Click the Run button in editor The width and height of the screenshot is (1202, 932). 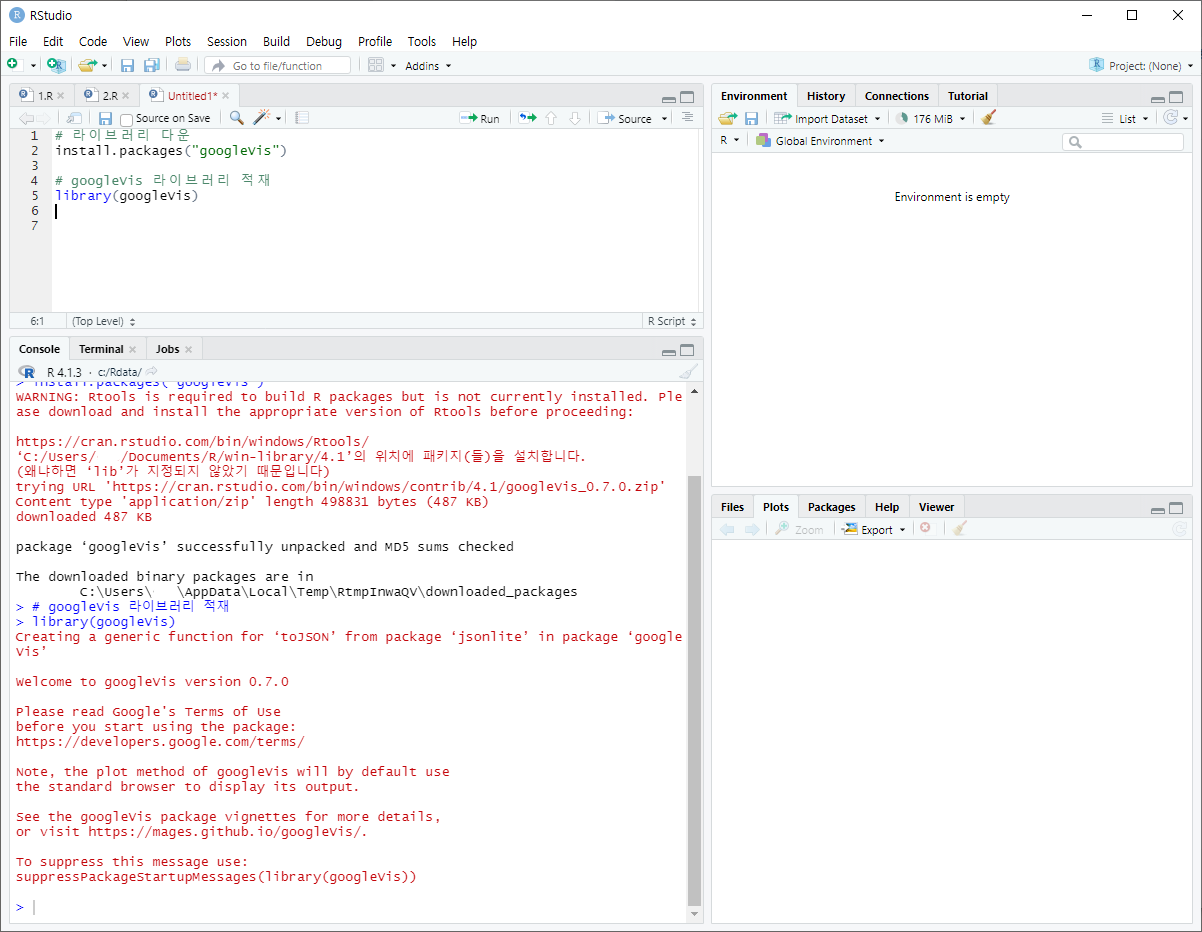[x=480, y=119]
